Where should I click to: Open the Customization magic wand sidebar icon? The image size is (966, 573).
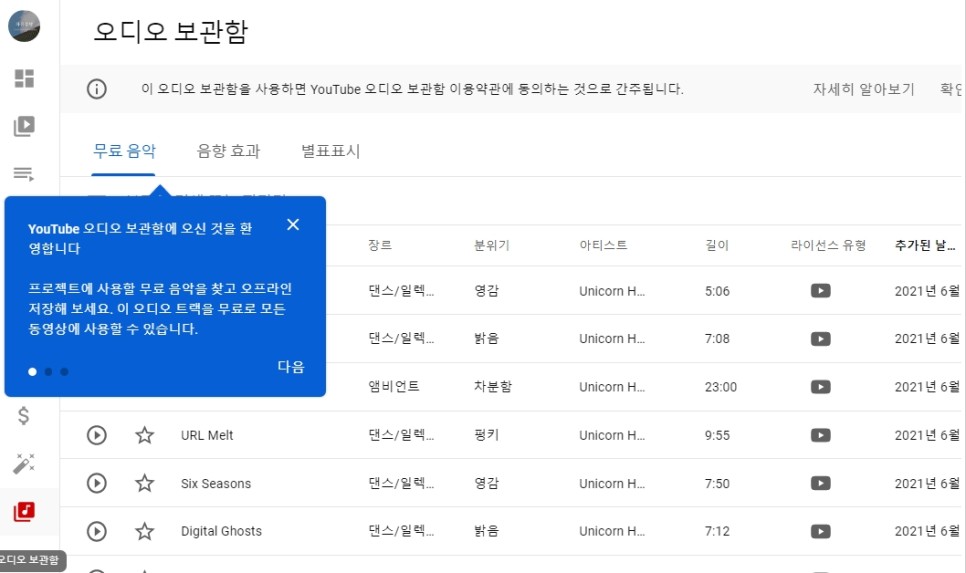24,463
